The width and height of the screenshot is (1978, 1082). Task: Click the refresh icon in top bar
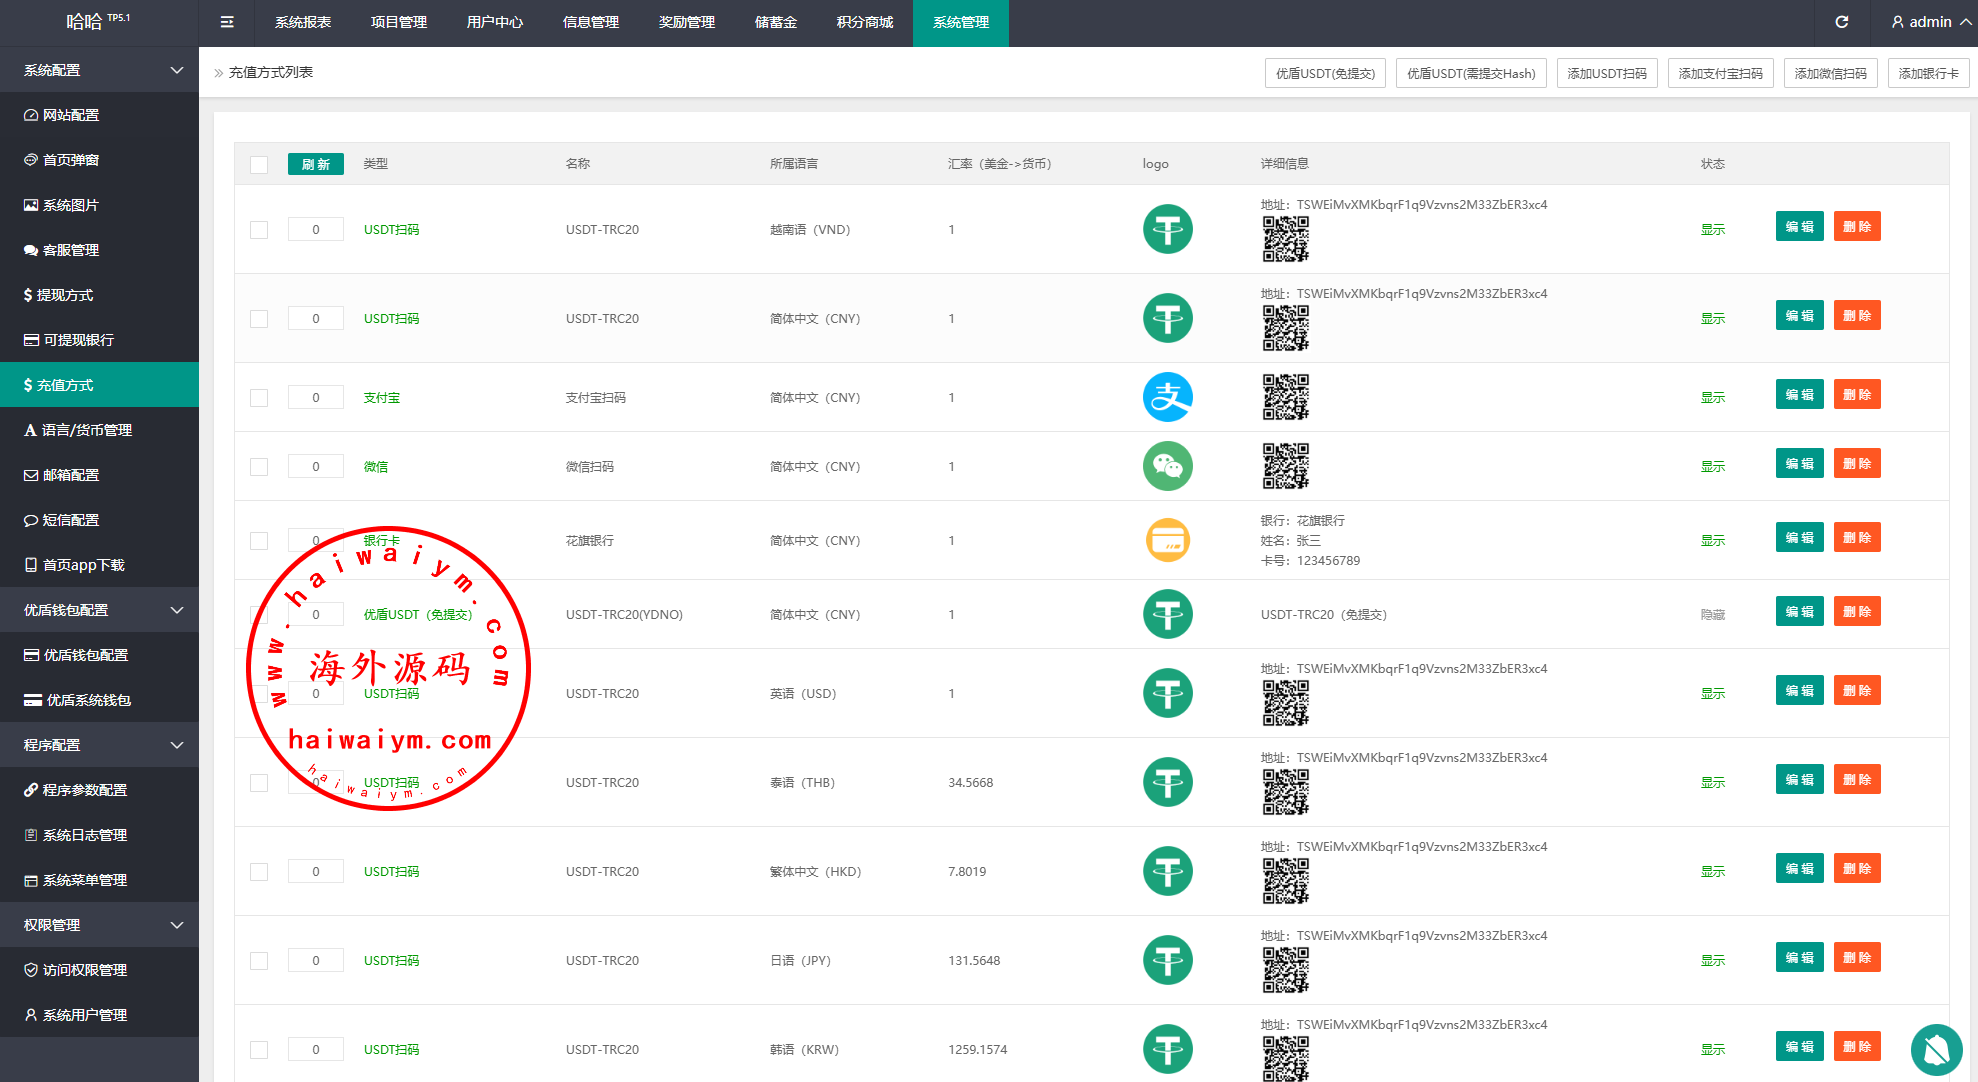click(1841, 22)
